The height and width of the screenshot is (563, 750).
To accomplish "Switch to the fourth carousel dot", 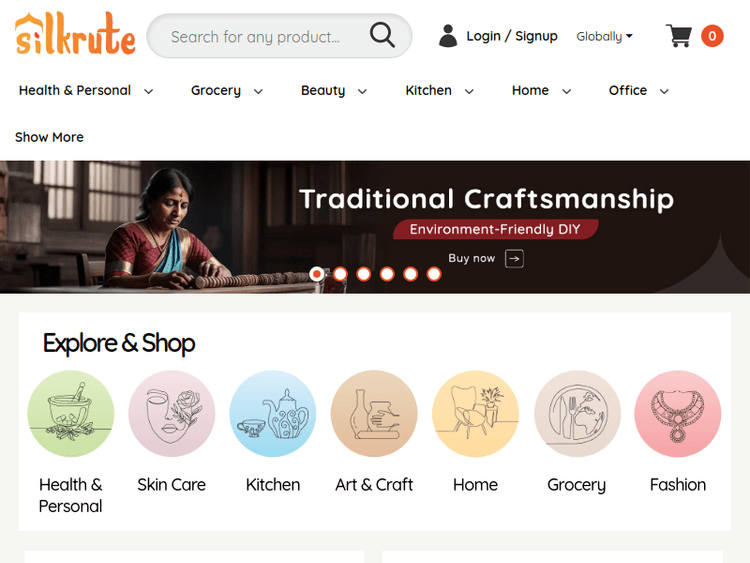I will click(387, 274).
